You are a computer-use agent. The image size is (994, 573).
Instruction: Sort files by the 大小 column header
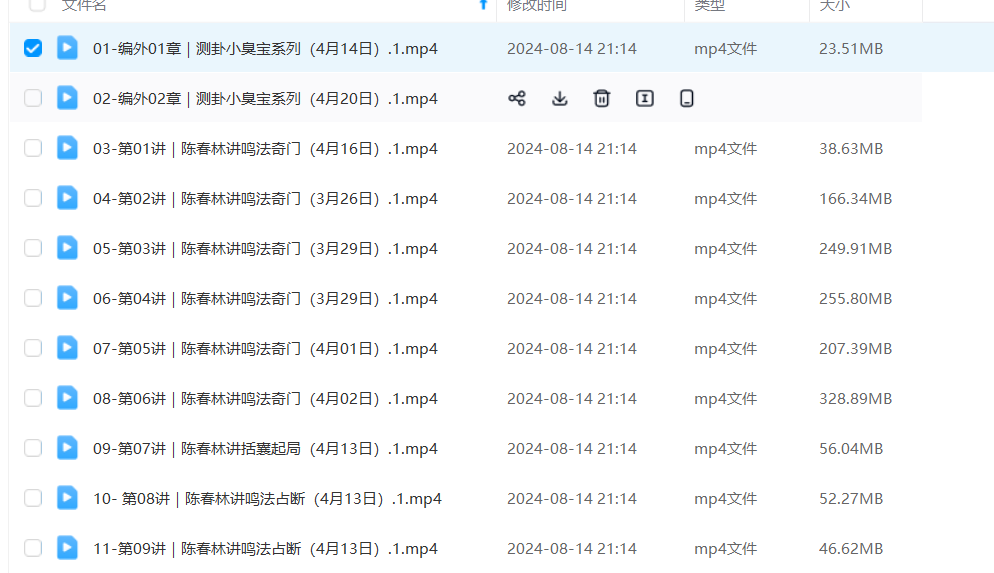[x=834, y=5]
